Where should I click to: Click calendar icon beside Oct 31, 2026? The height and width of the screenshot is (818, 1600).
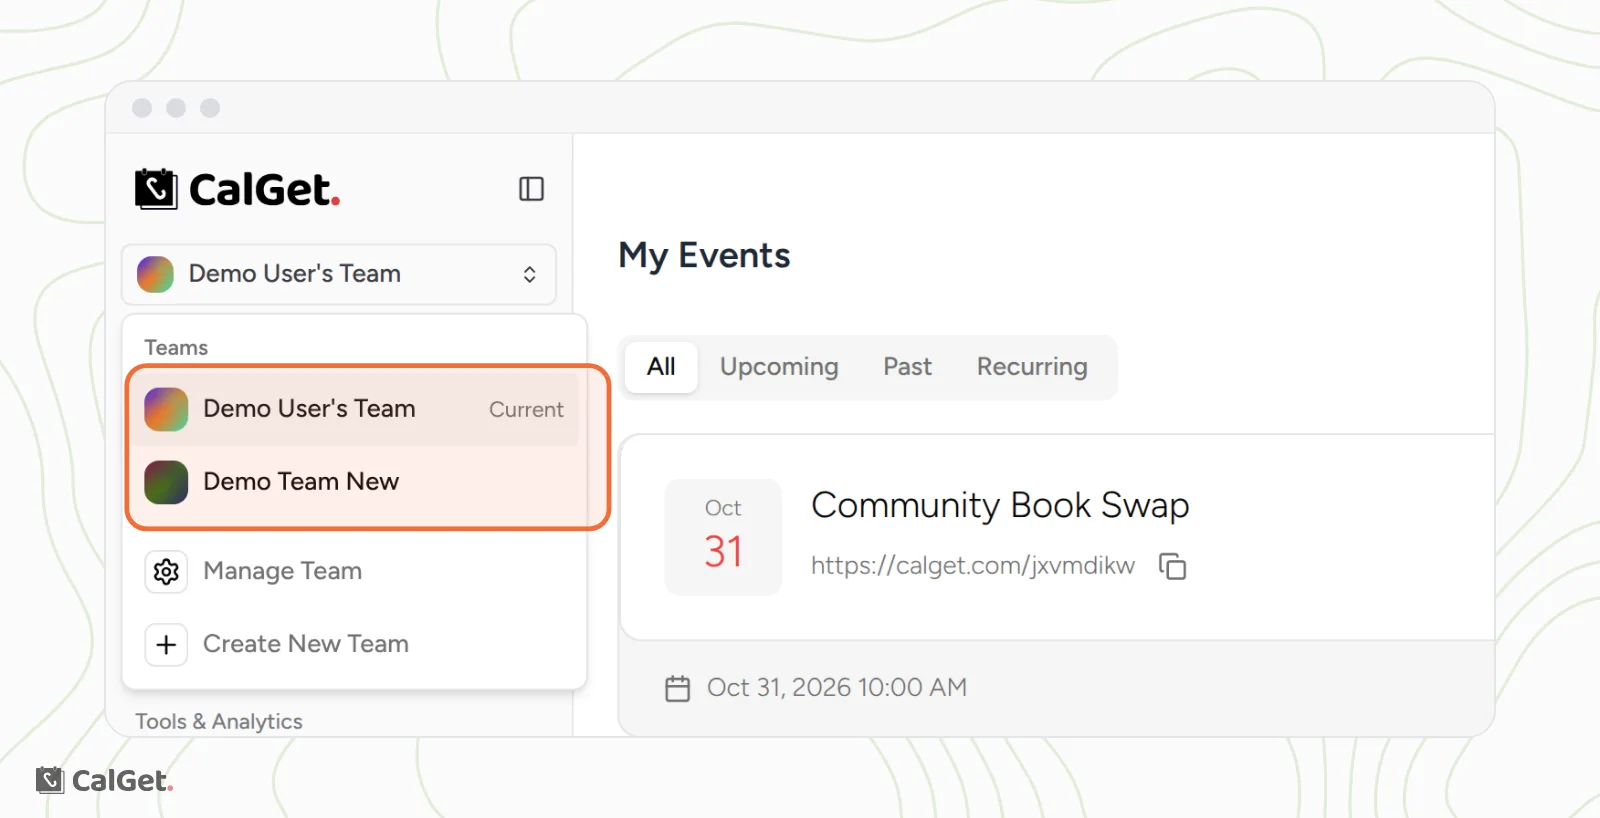(678, 688)
